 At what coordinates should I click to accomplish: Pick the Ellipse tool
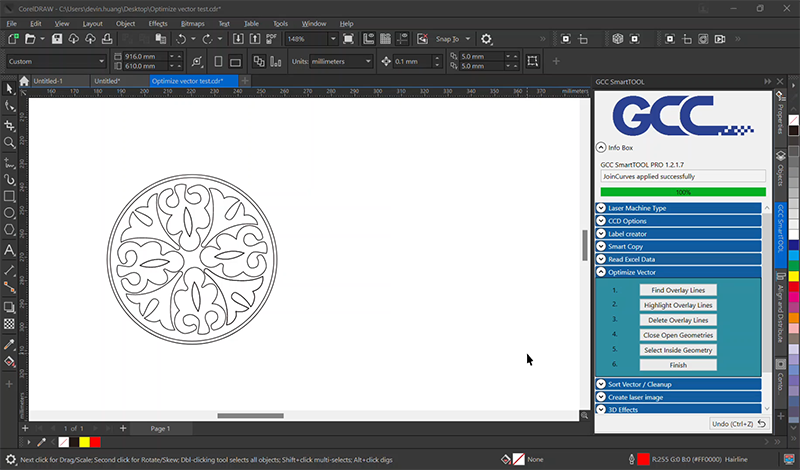9,213
